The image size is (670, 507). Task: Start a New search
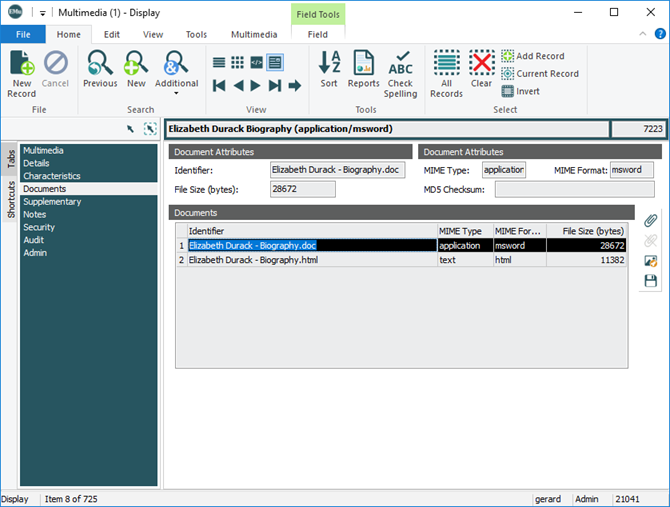[x=136, y=68]
